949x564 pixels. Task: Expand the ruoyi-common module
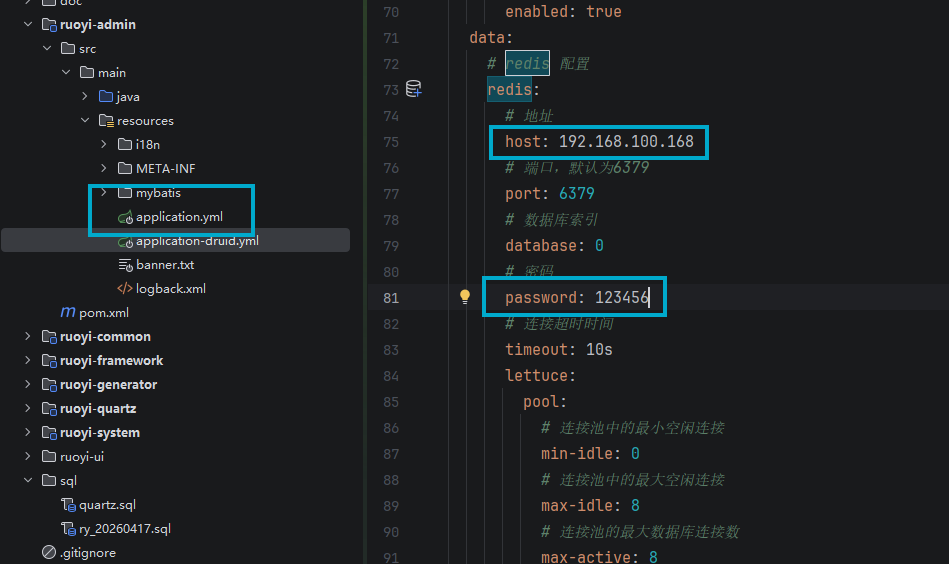tap(28, 336)
